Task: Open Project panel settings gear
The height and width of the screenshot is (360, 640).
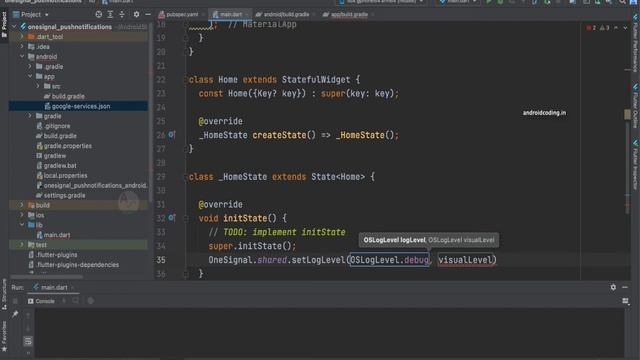Action: click(136, 15)
